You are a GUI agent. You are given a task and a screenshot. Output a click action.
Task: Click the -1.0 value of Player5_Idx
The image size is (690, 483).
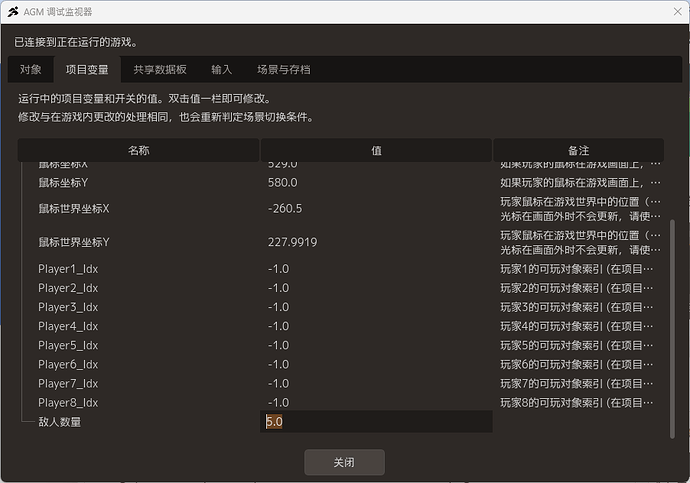[x=279, y=345]
